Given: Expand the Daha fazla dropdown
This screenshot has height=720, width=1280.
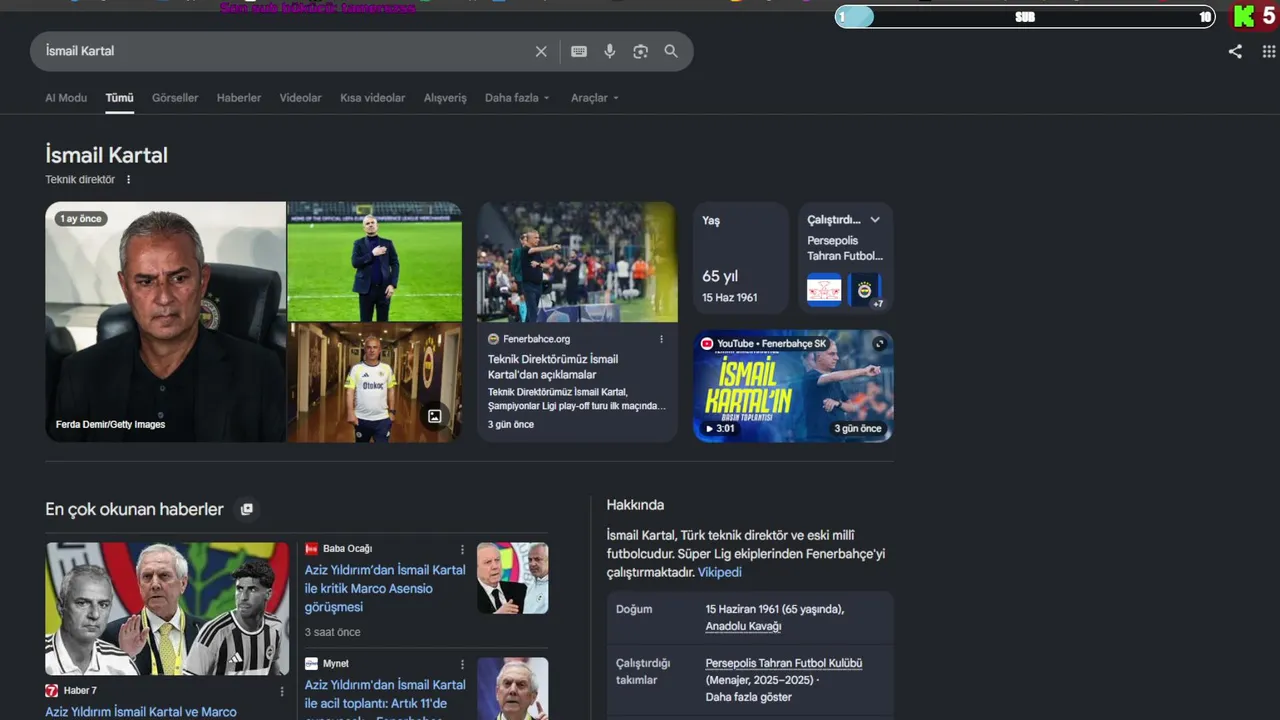Looking at the screenshot, I should coord(517,98).
